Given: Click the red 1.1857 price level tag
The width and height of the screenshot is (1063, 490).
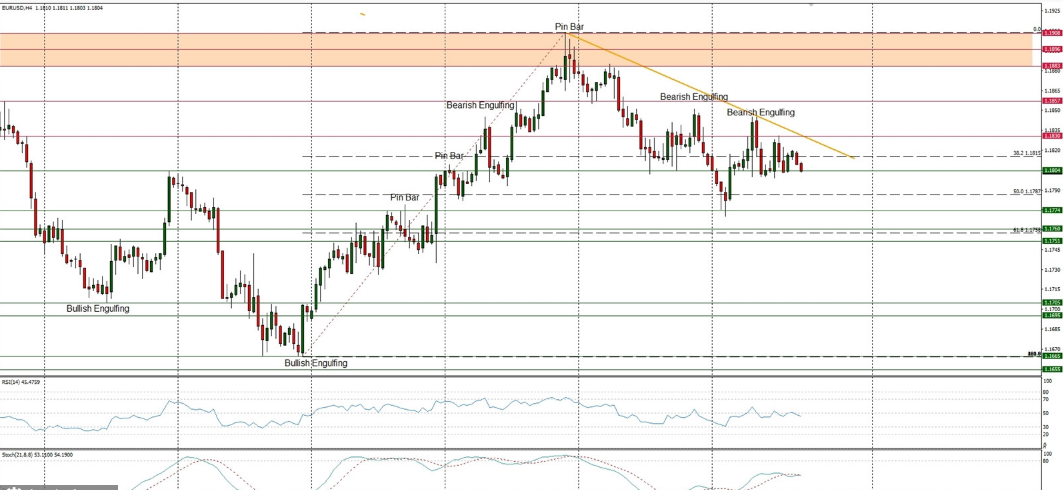Looking at the screenshot, I should click(1051, 101).
